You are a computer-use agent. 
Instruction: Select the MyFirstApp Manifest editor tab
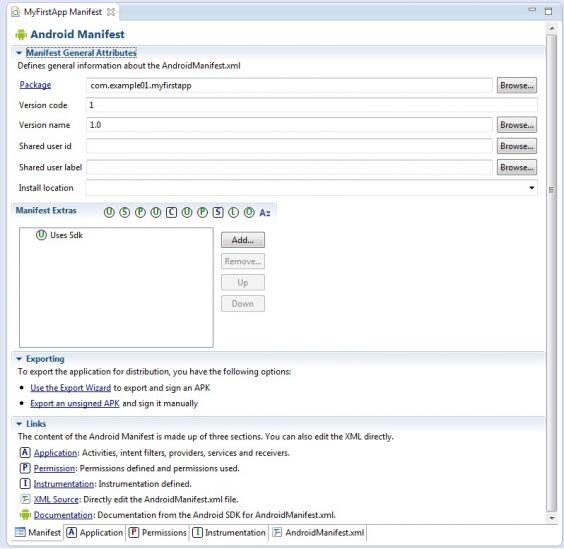(x=63, y=12)
